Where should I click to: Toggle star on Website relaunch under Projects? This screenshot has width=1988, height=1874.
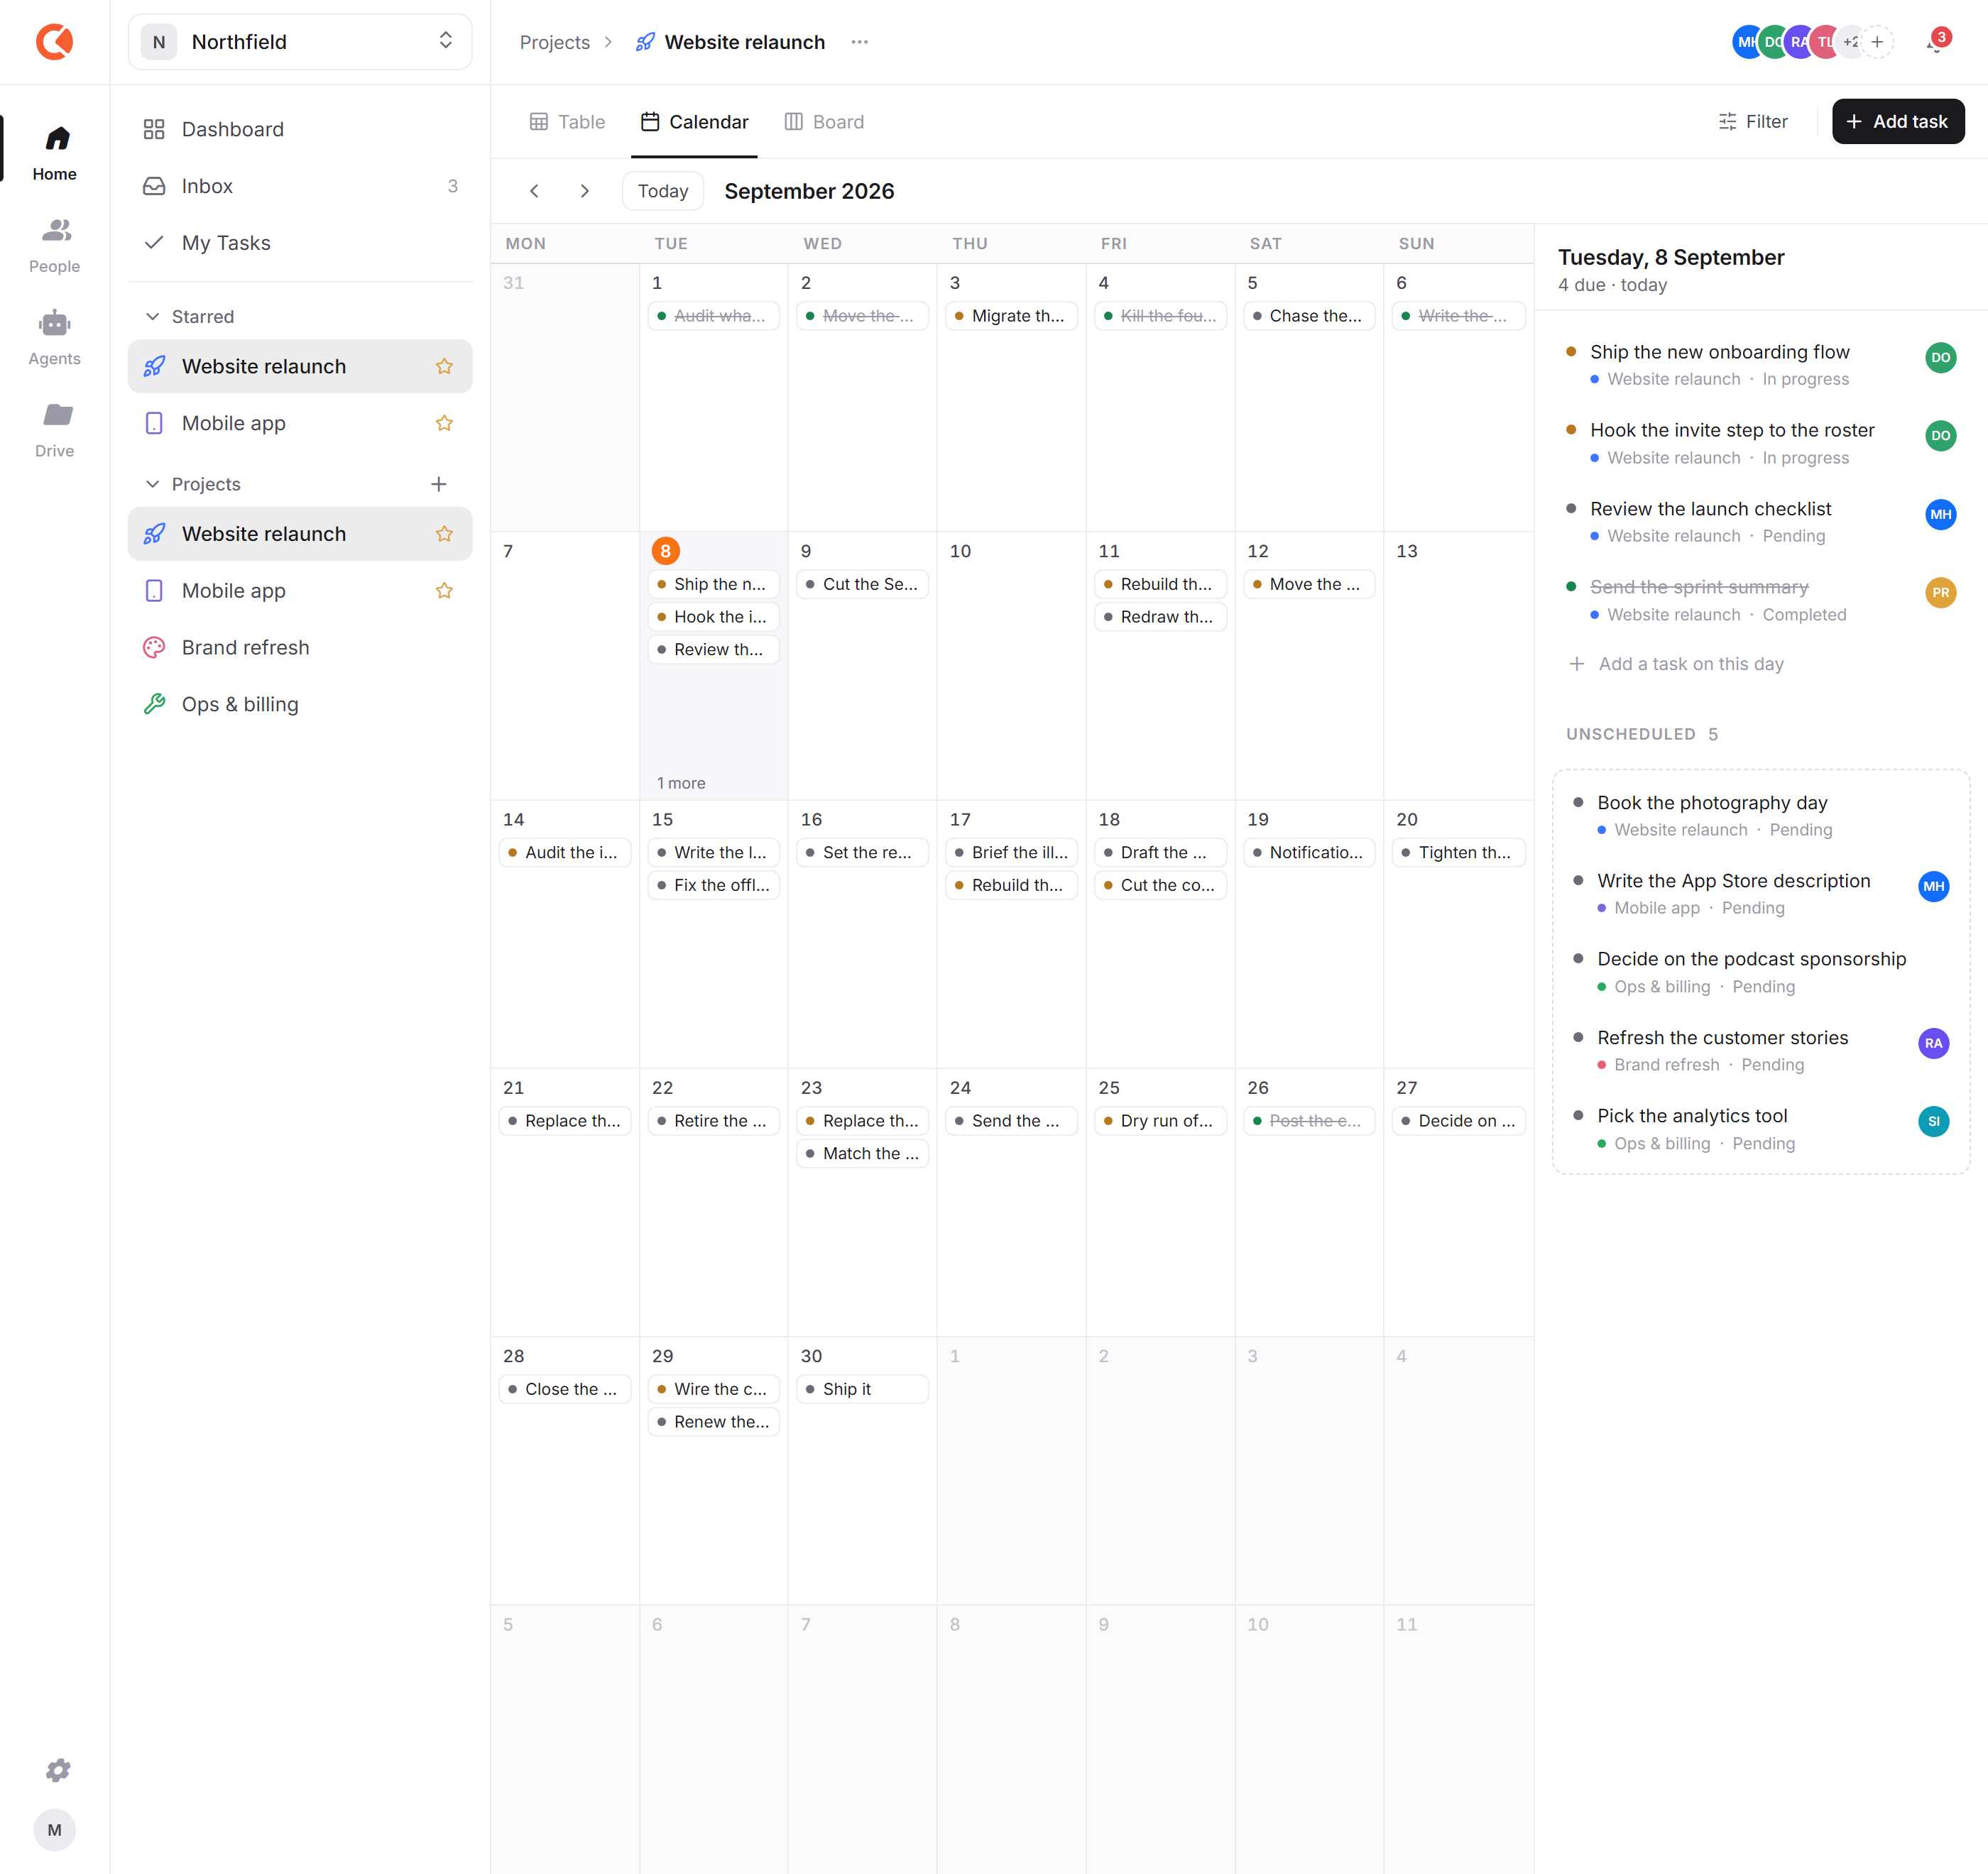click(x=444, y=534)
